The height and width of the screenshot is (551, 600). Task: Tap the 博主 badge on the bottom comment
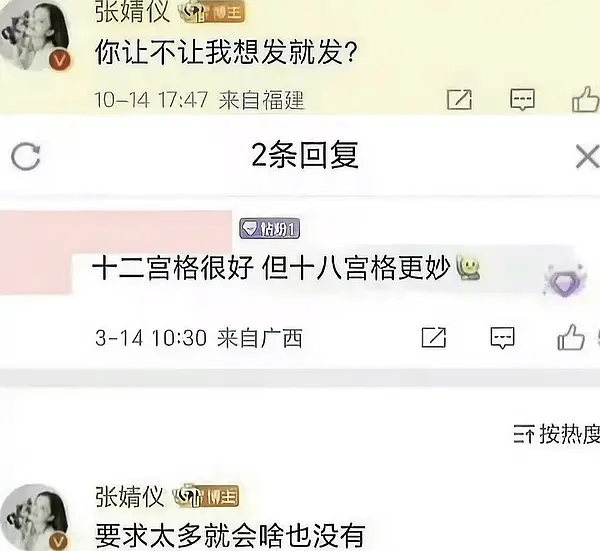[x=205, y=496]
